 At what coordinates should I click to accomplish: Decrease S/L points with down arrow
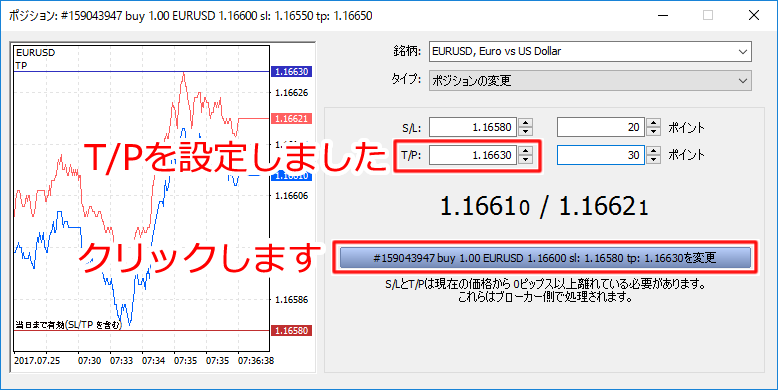[x=654, y=131]
